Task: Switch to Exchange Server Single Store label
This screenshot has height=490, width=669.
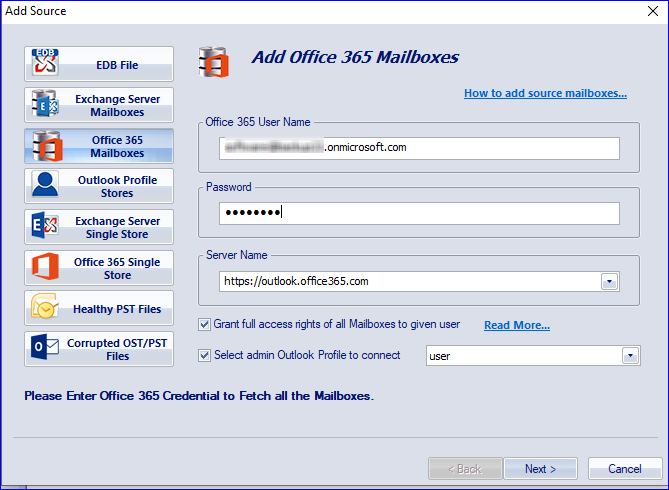Action: click(117, 228)
